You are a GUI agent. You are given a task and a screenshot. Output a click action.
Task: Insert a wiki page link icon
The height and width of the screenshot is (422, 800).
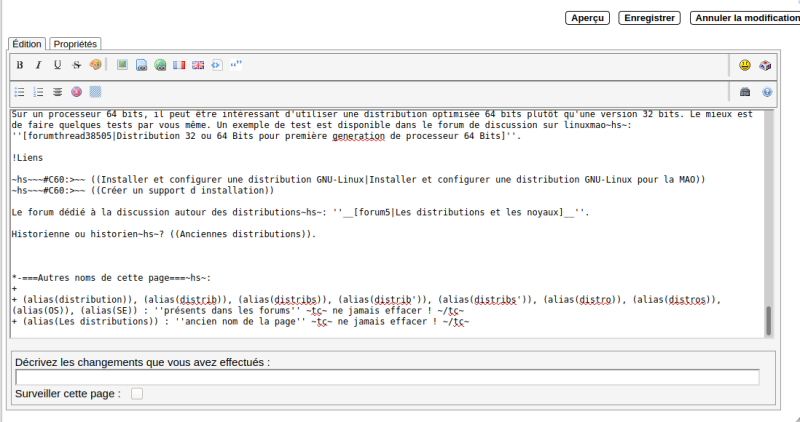point(141,65)
